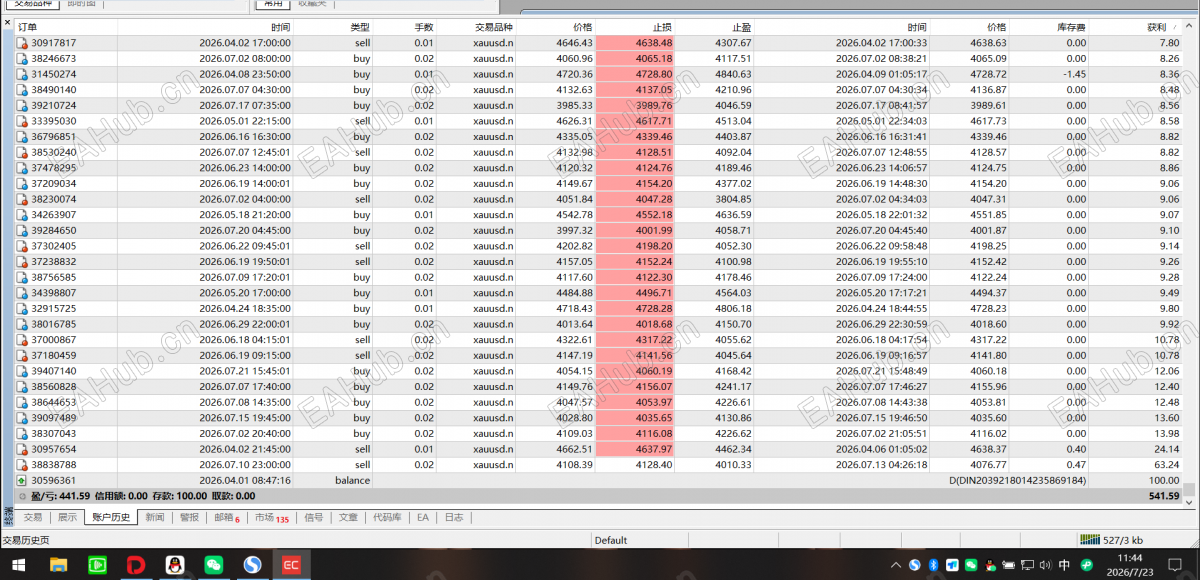Sort by the 订单 column header
Screen dimensions: 1200x580
66,27
